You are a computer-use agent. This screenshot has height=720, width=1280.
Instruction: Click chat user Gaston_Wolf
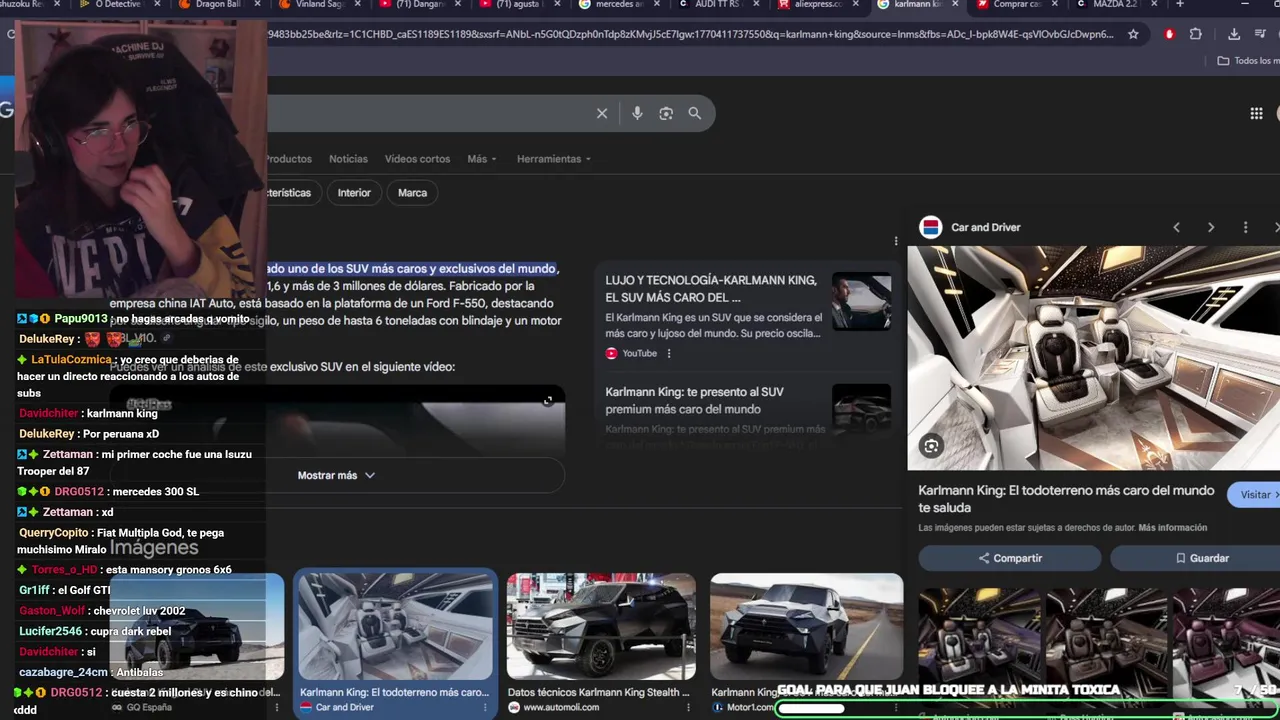52,611
